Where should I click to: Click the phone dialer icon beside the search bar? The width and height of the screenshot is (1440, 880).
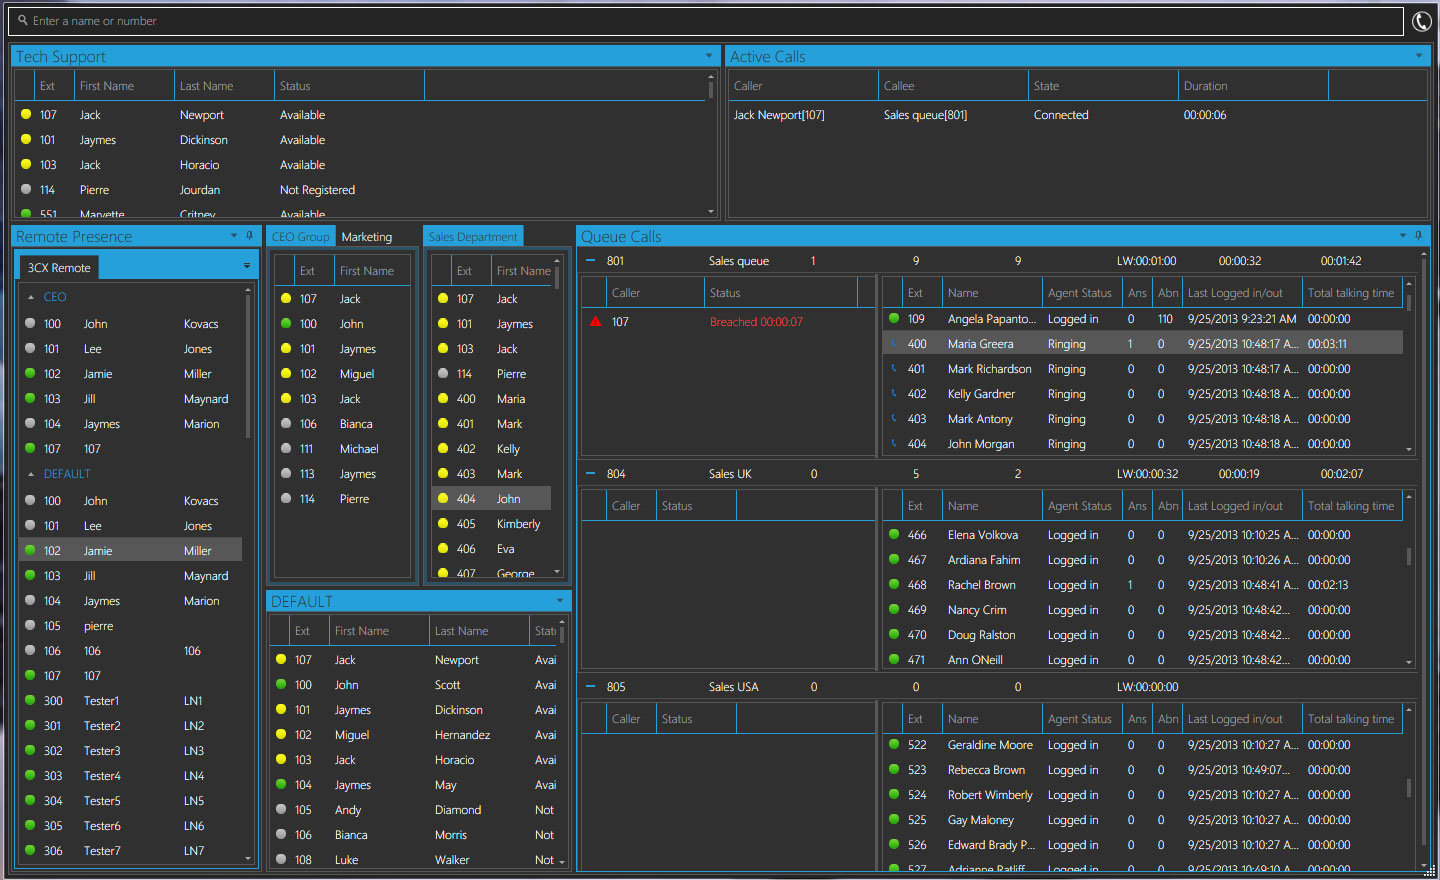1421,21
